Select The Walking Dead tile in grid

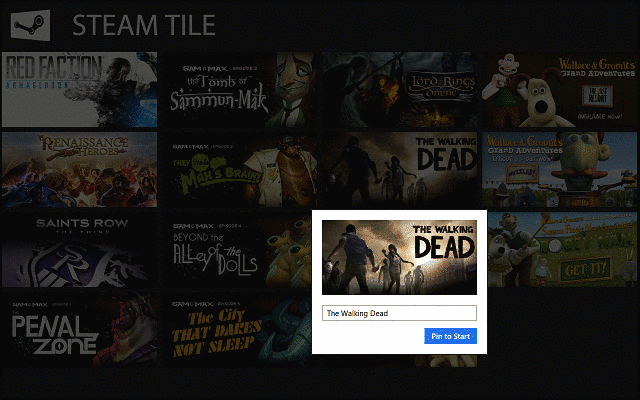pyautogui.click(x=400, y=169)
